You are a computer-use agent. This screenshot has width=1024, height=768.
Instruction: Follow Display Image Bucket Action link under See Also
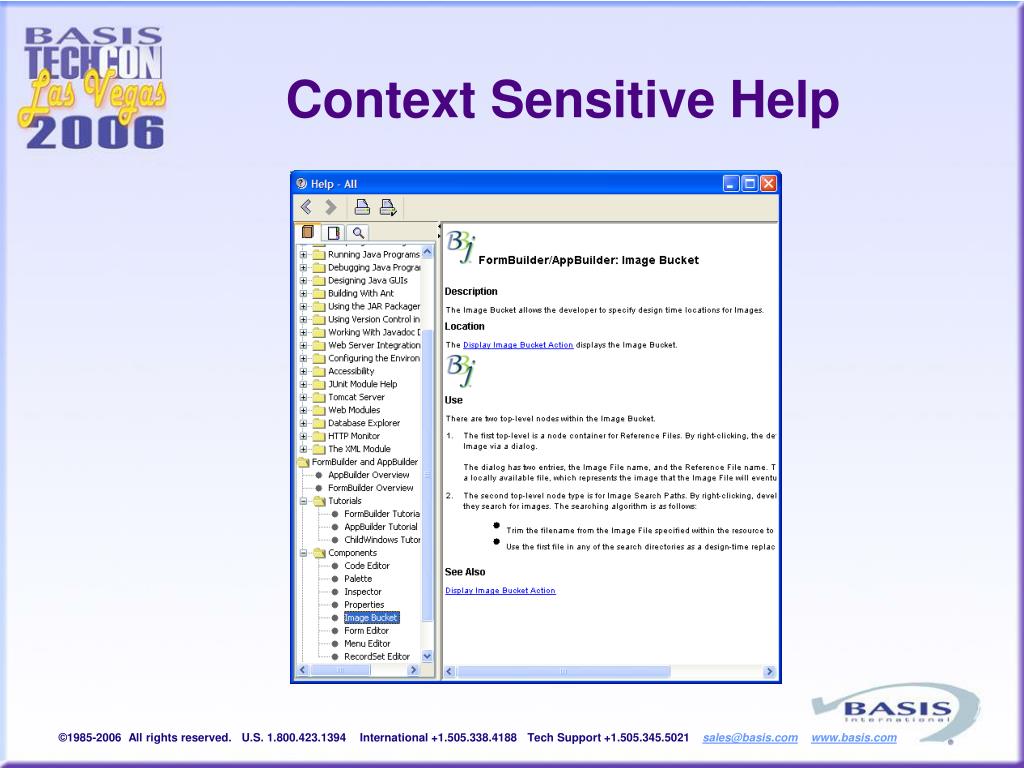500,590
